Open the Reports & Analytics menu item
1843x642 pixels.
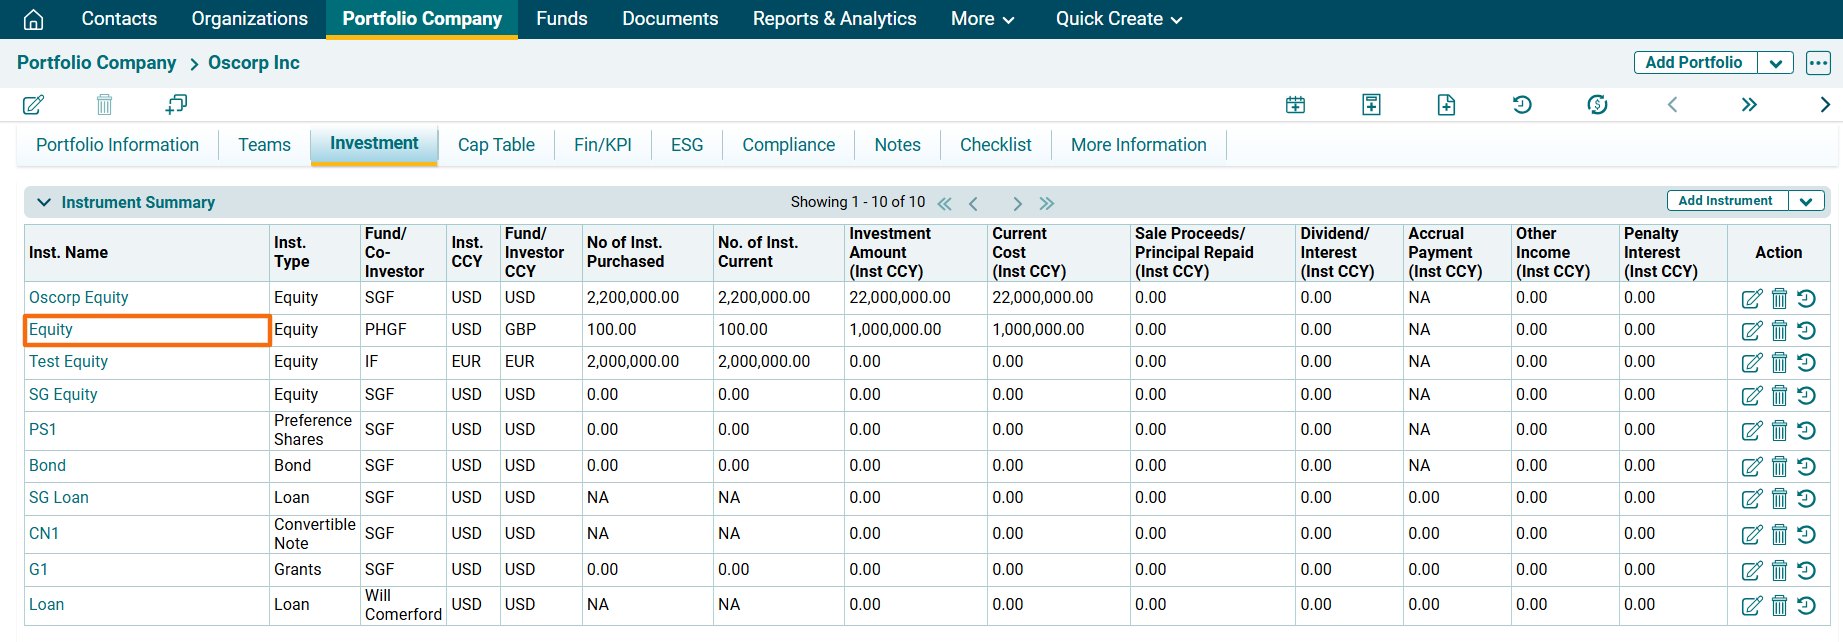(x=834, y=19)
